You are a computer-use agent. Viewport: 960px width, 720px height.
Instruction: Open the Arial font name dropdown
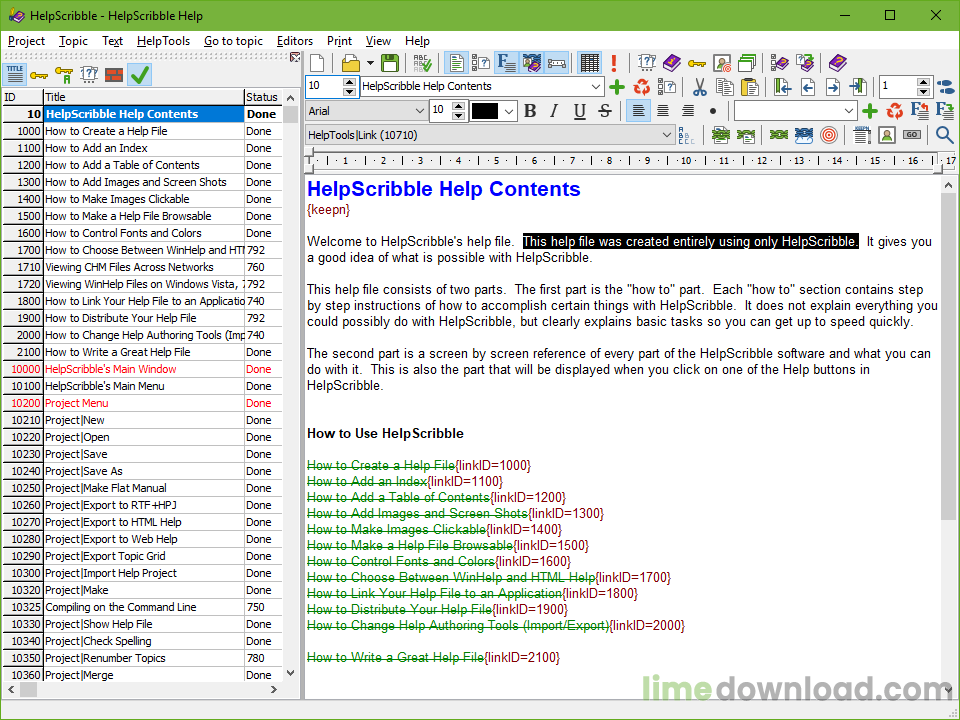click(x=419, y=111)
